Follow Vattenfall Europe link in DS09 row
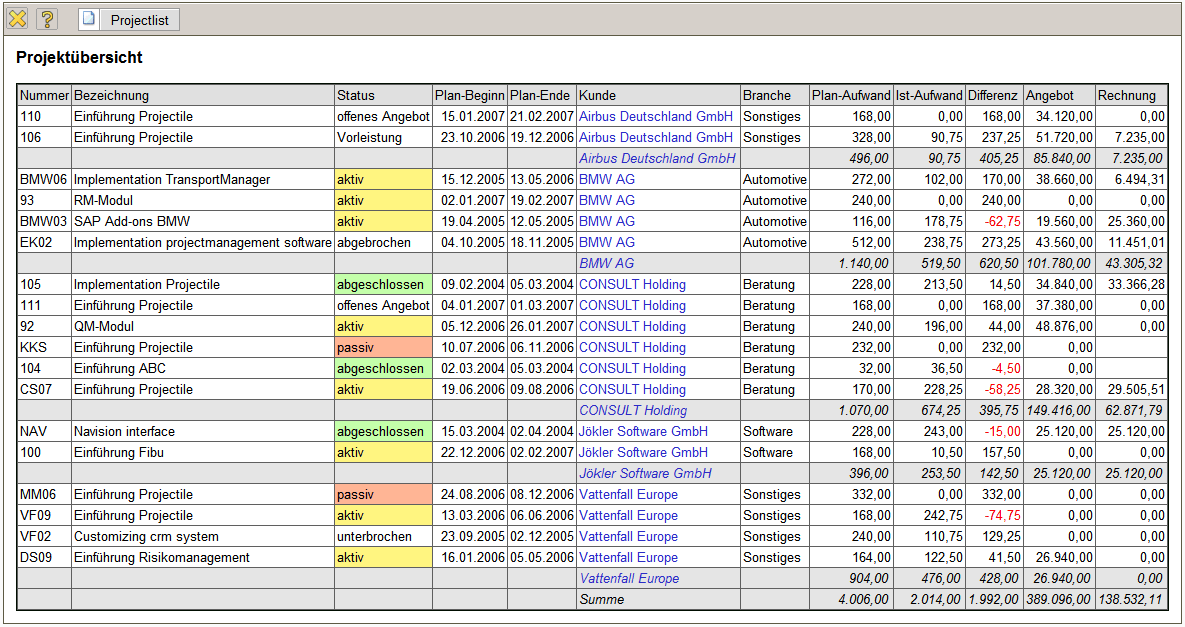1185x627 pixels. pyautogui.click(x=628, y=558)
